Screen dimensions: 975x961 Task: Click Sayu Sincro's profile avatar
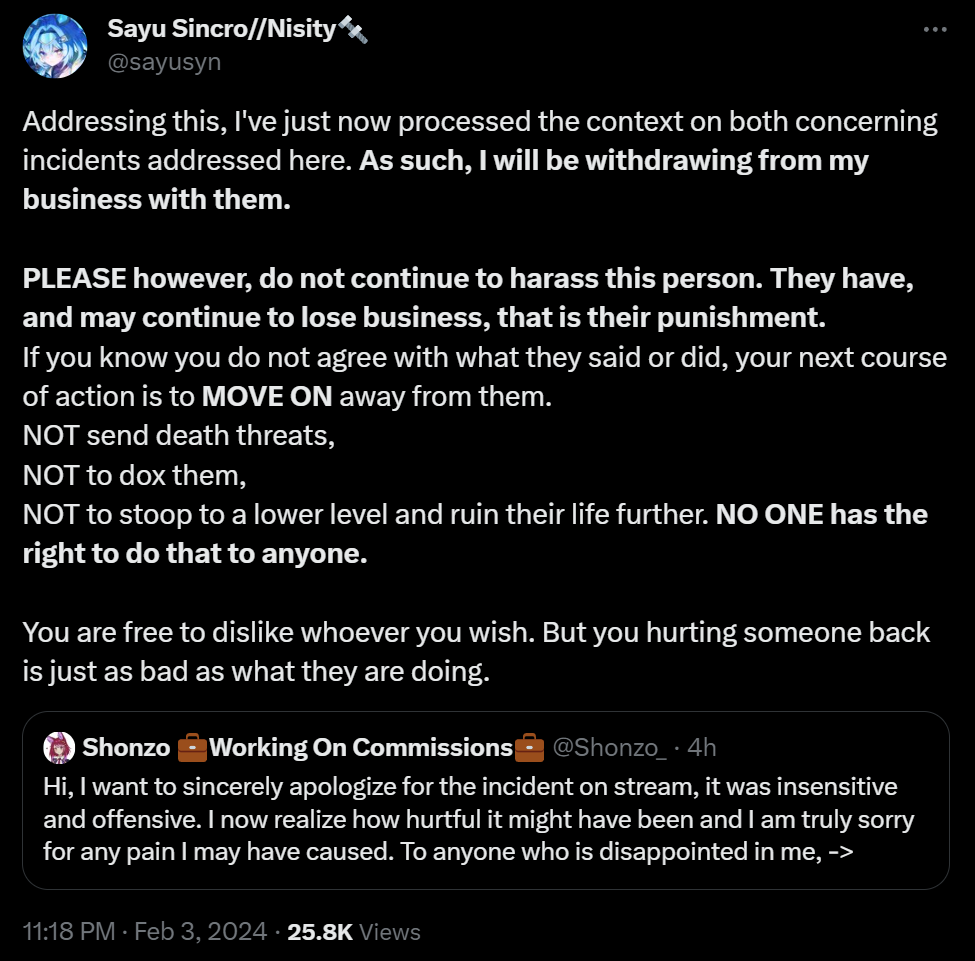coord(54,46)
